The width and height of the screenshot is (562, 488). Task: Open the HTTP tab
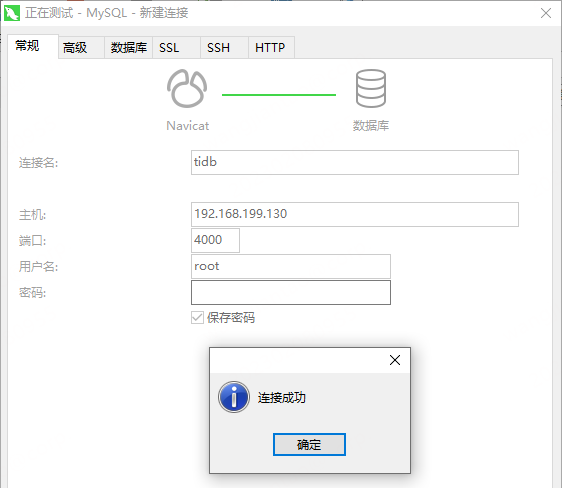point(271,47)
